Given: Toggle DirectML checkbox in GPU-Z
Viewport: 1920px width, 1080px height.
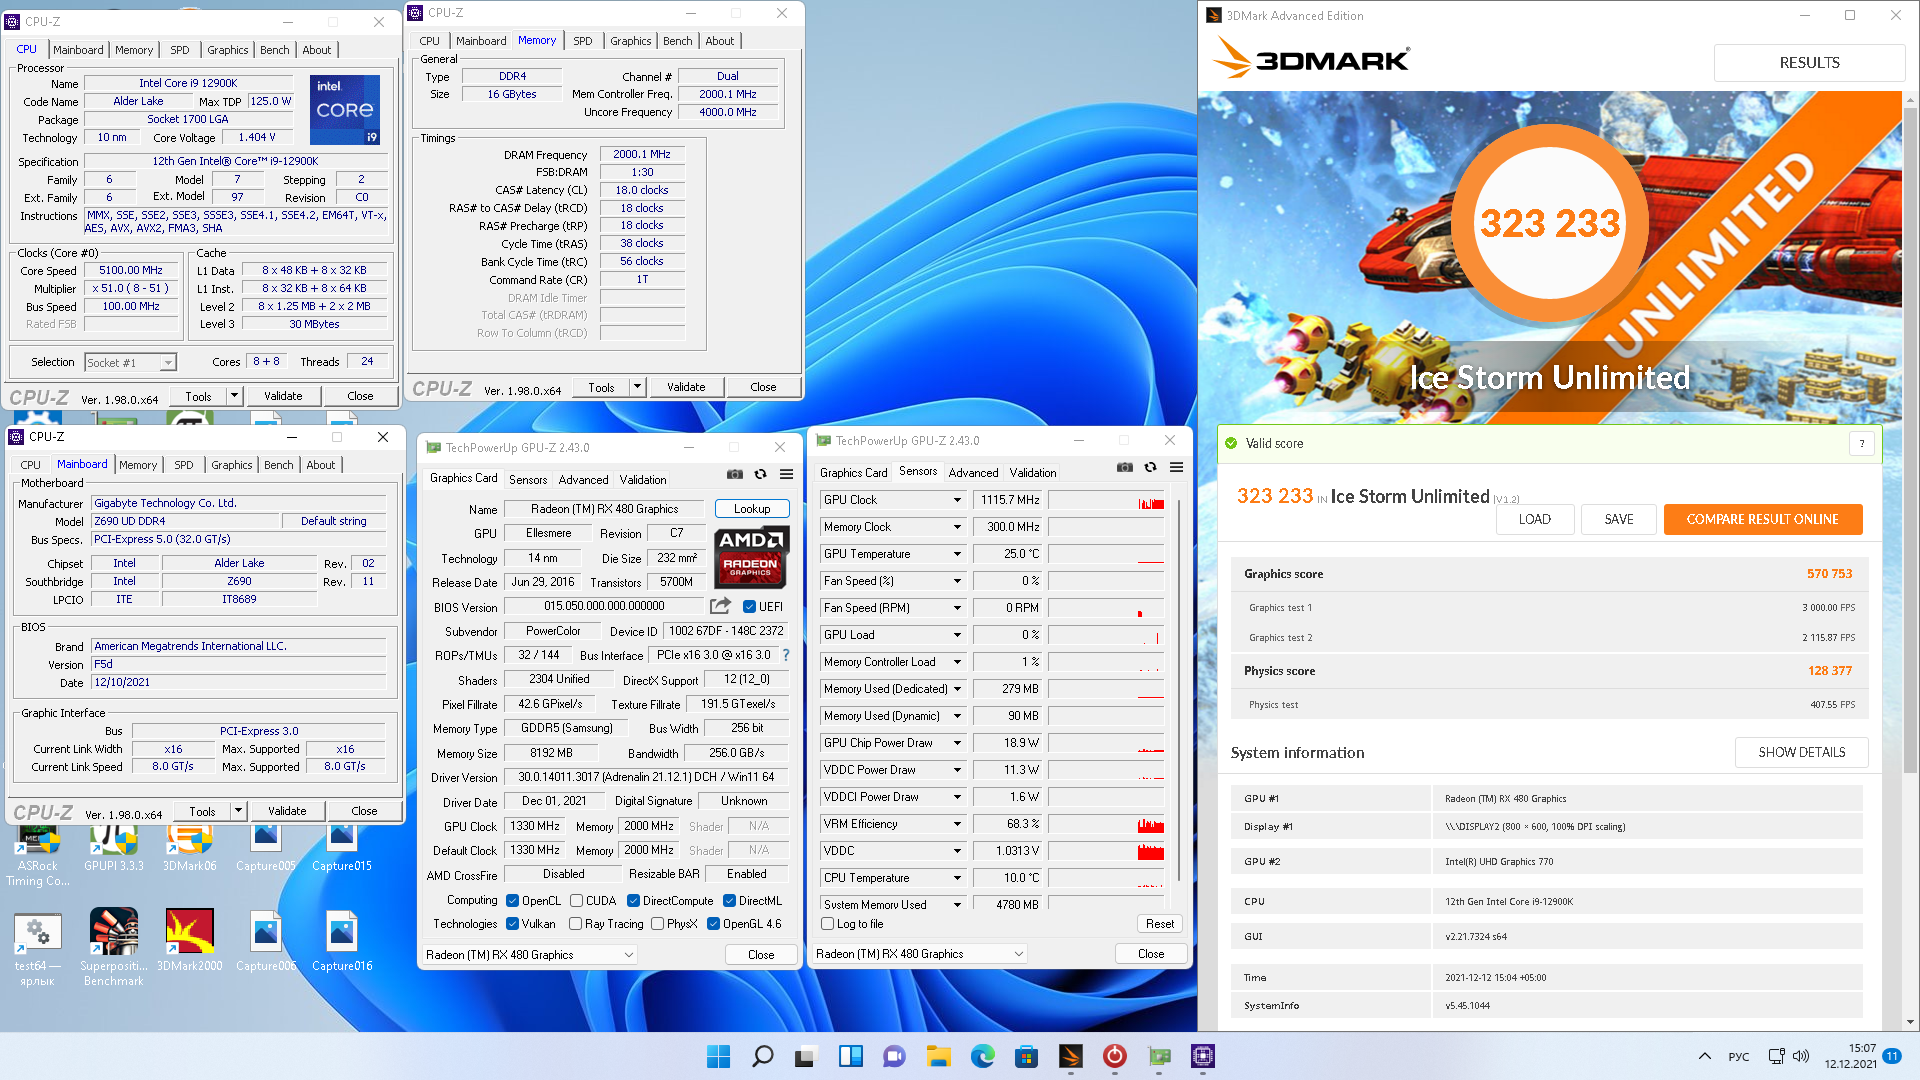Looking at the screenshot, I should (x=729, y=901).
